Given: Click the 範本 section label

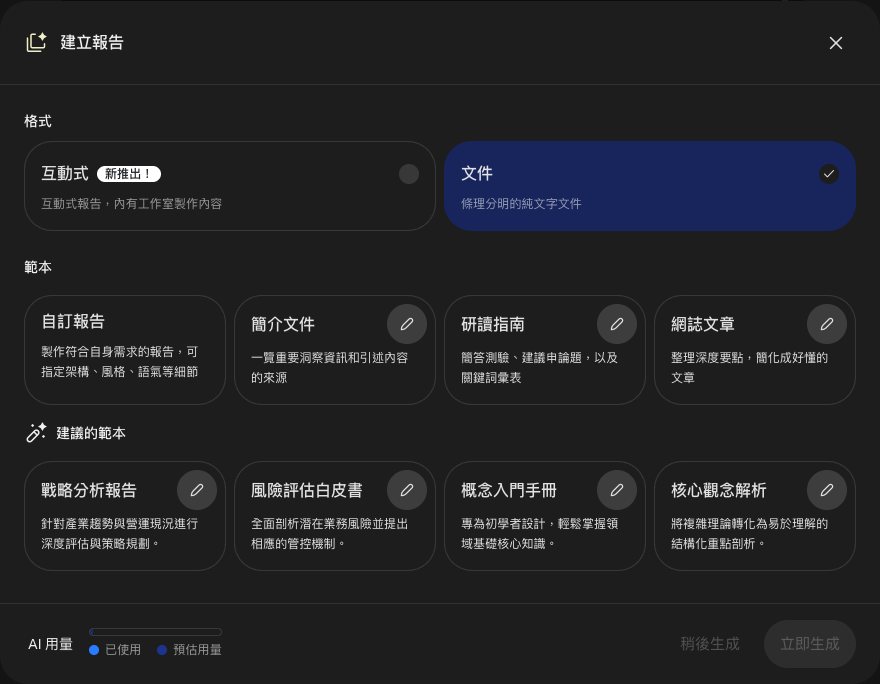Looking at the screenshot, I should (x=38, y=267).
